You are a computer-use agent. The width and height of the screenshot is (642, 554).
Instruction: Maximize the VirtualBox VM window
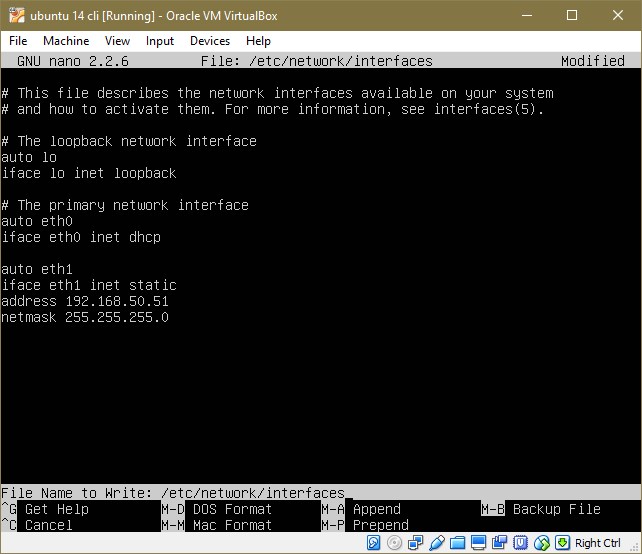[572, 16]
